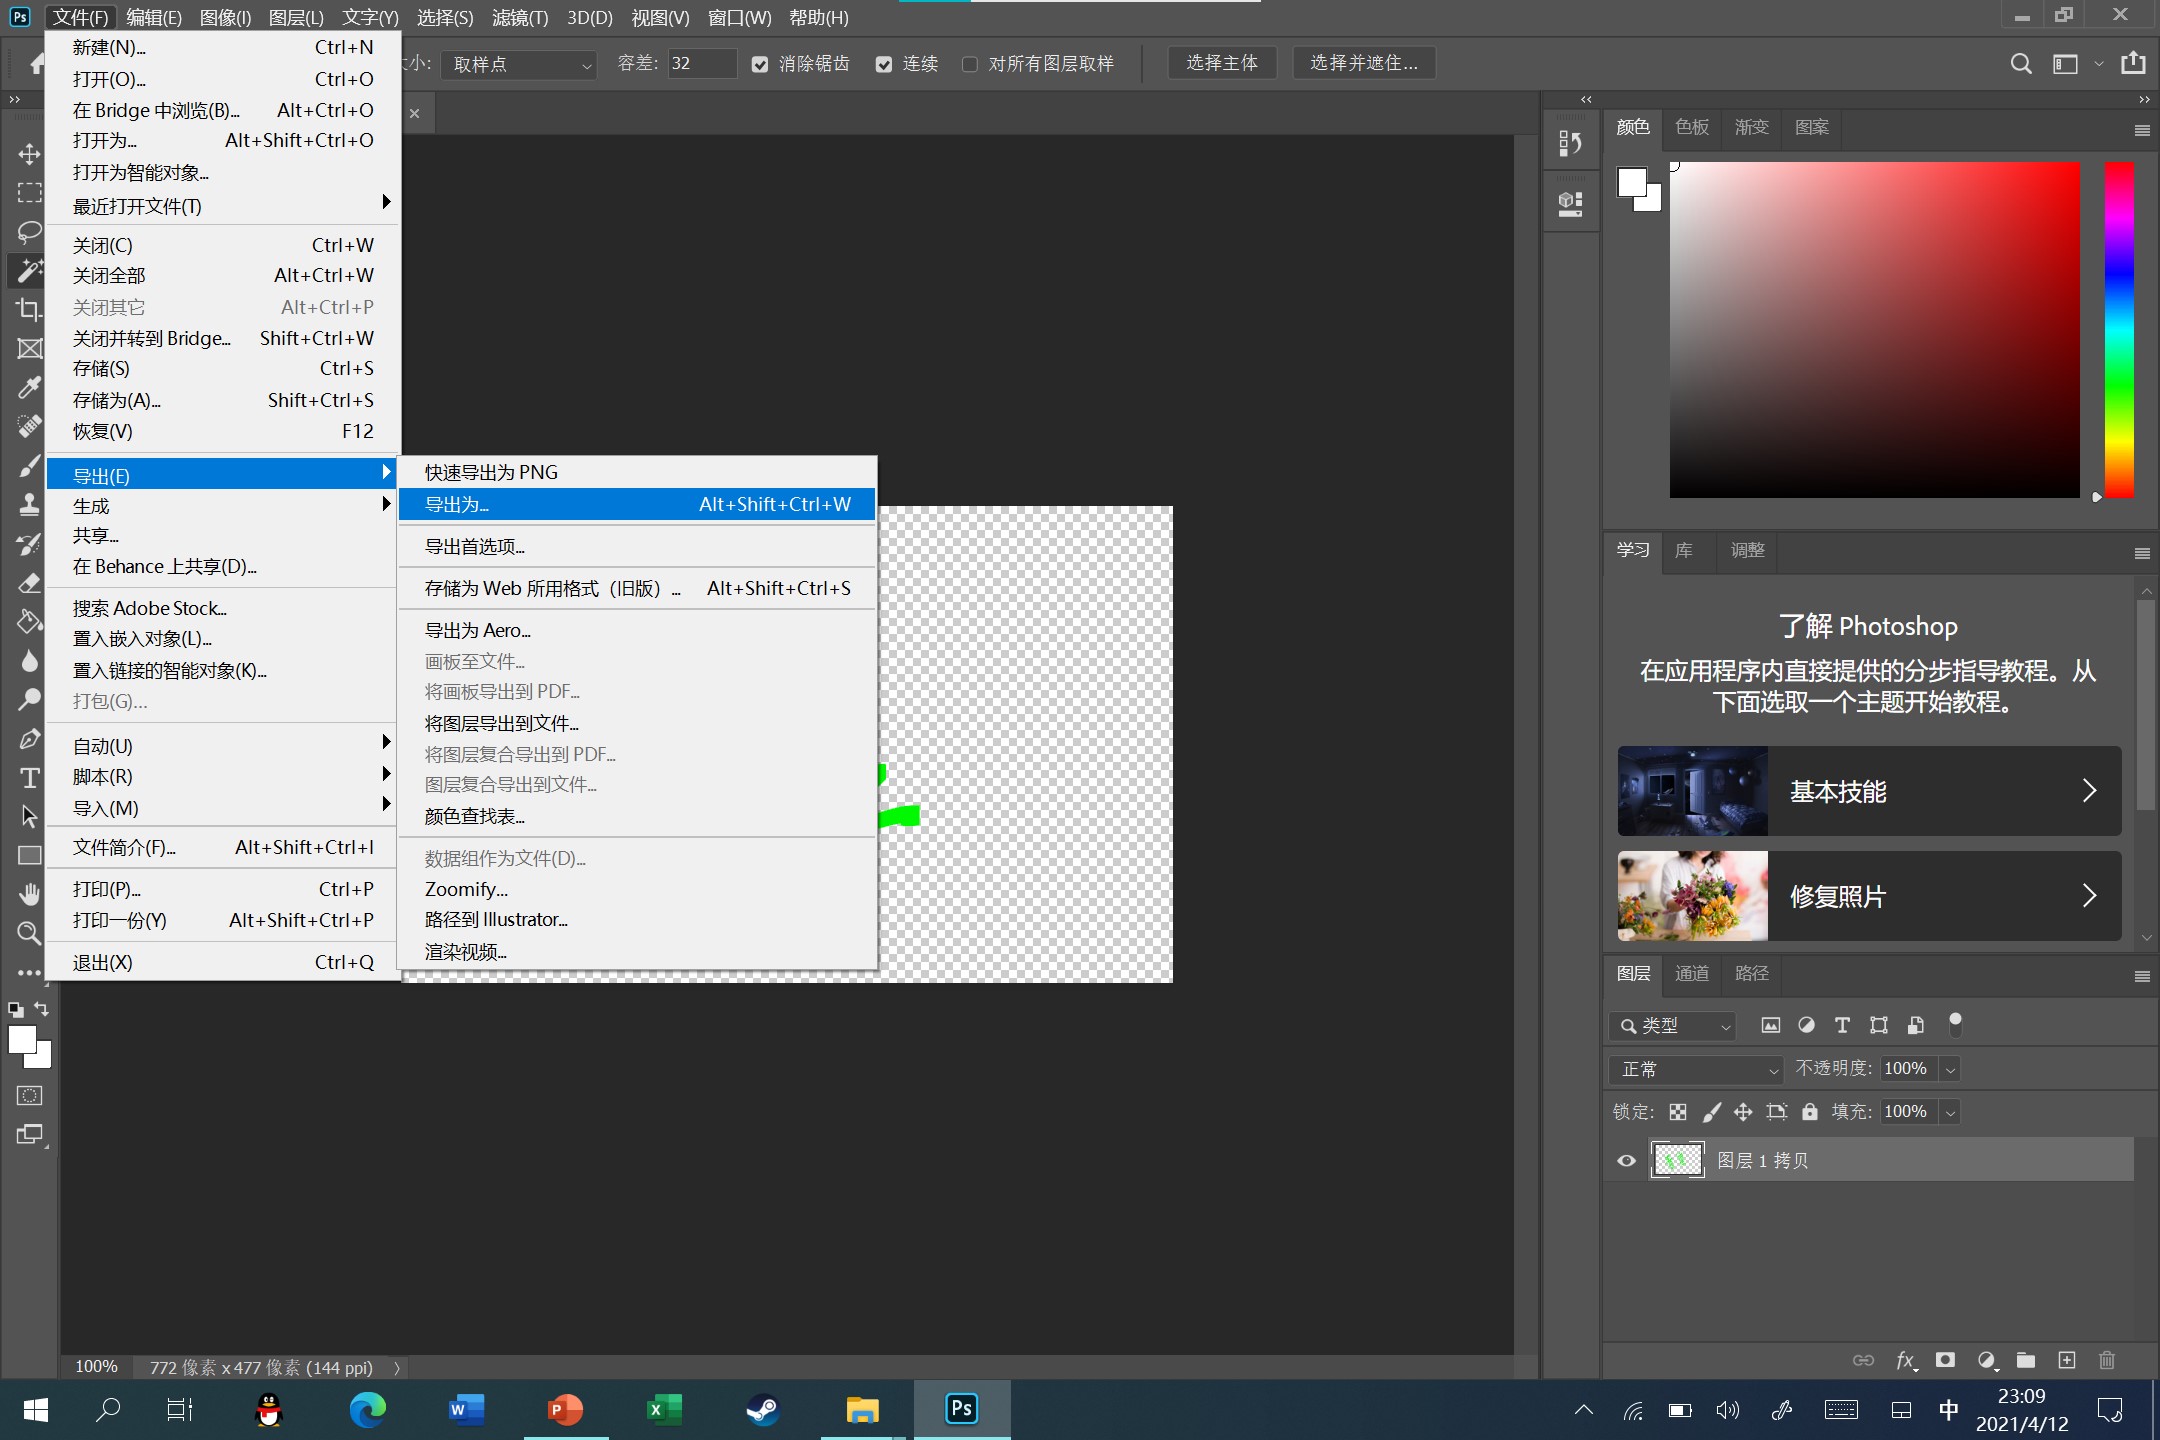Select the Paint Bucket tool

pos(29,621)
